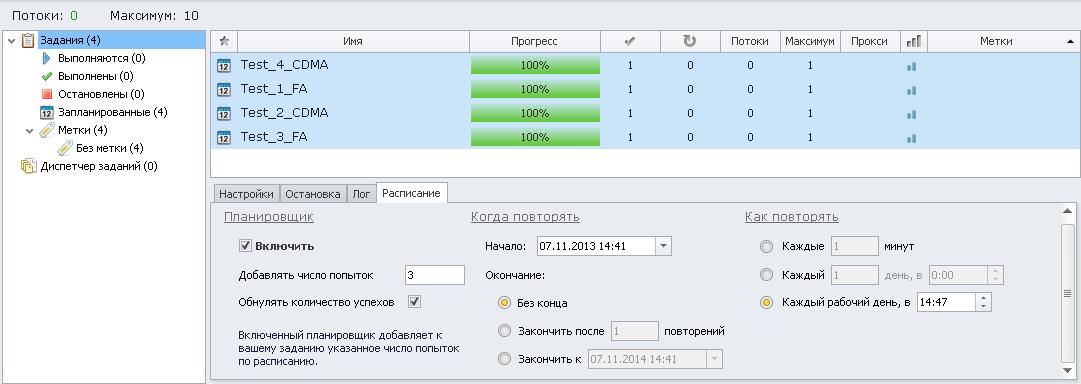This screenshot has width=1081, height=384.
Task: Click bar-chart icon in Test_3_FA row
Action: tap(912, 139)
